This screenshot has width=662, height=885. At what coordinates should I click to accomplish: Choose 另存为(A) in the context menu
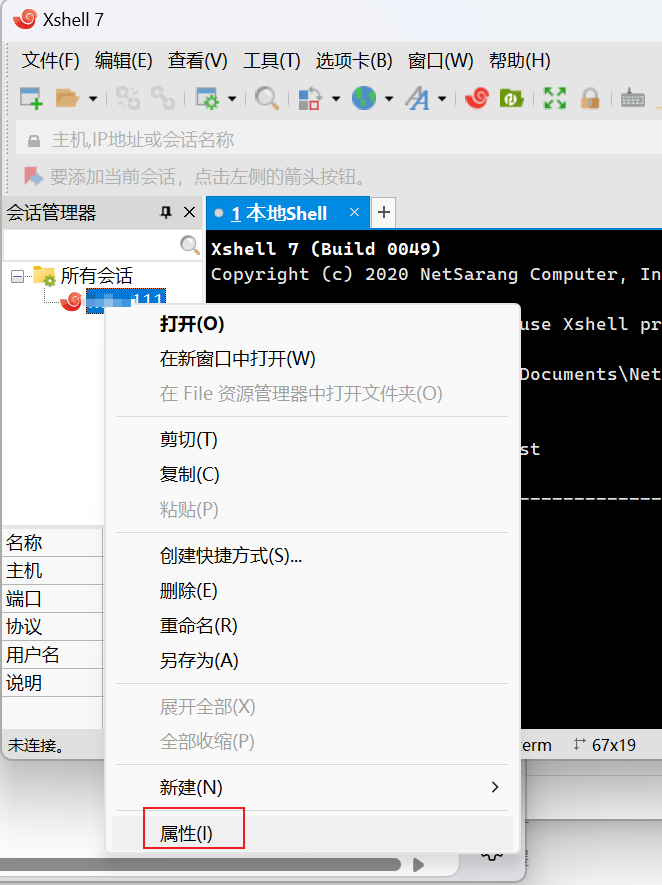(x=313, y=660)
